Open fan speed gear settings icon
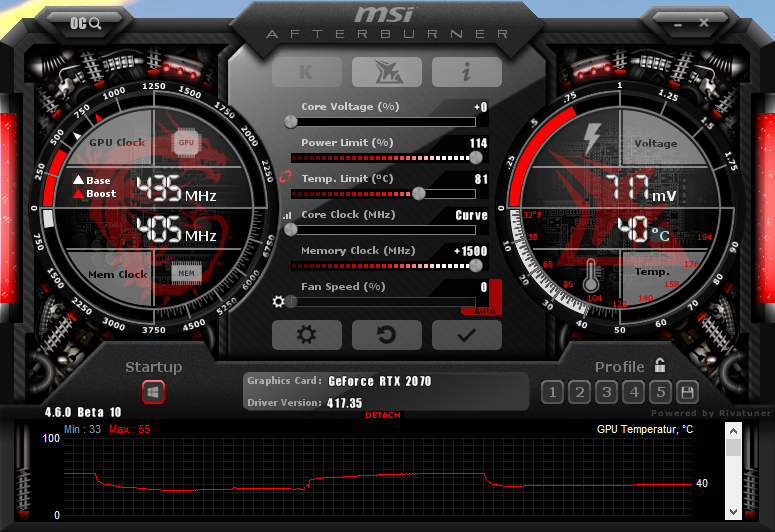Image resolution: width=775 pixels, height=532 pixels. click(279, 301)
